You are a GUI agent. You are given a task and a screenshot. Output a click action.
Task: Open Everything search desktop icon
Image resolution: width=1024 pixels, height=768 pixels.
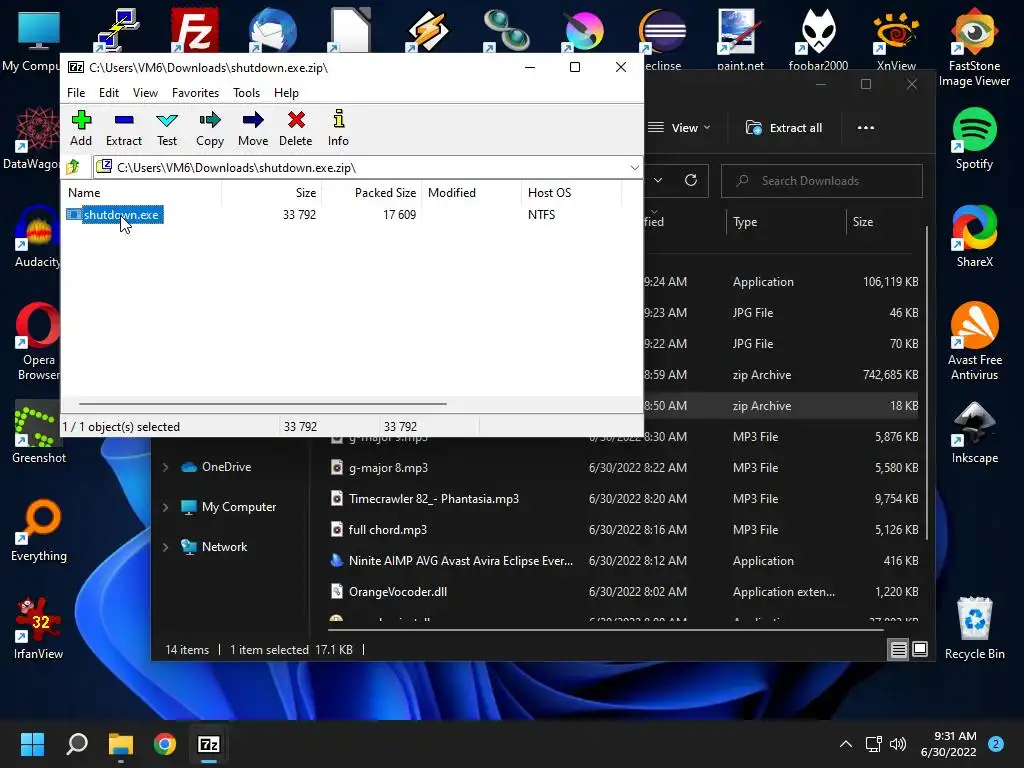pos(39,530)
